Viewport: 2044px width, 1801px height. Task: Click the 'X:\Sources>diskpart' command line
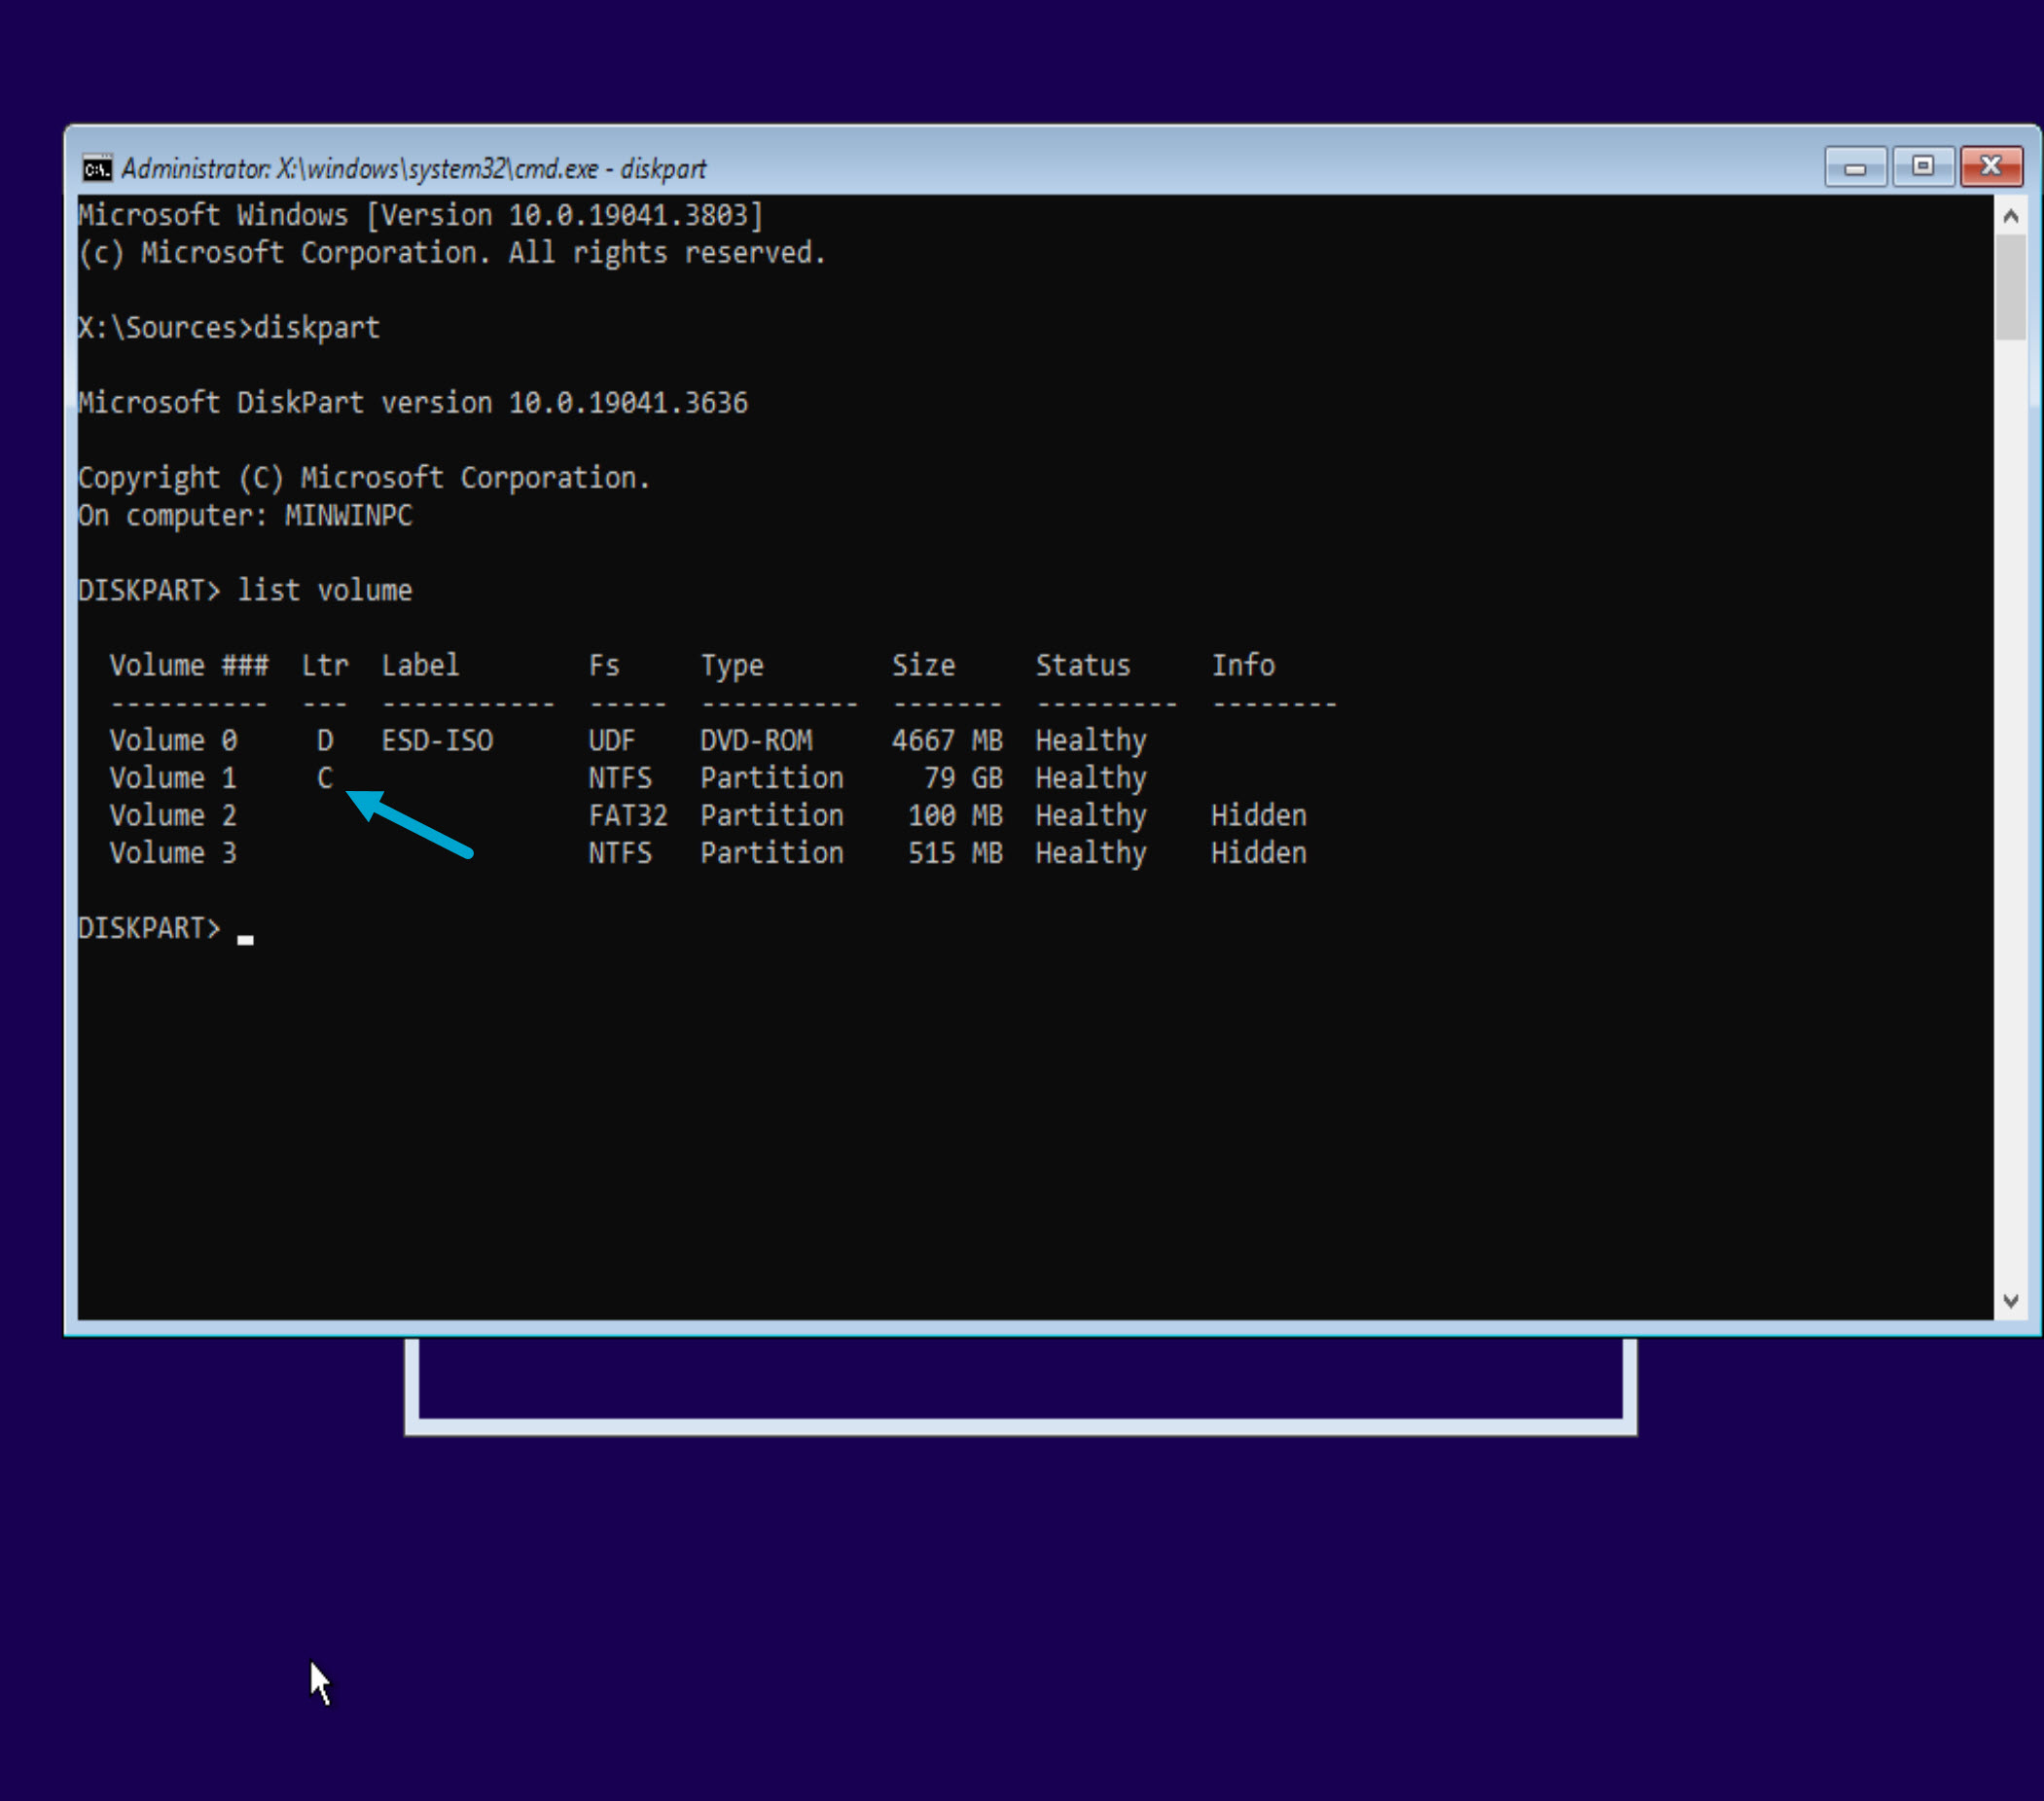click(229, 328)
